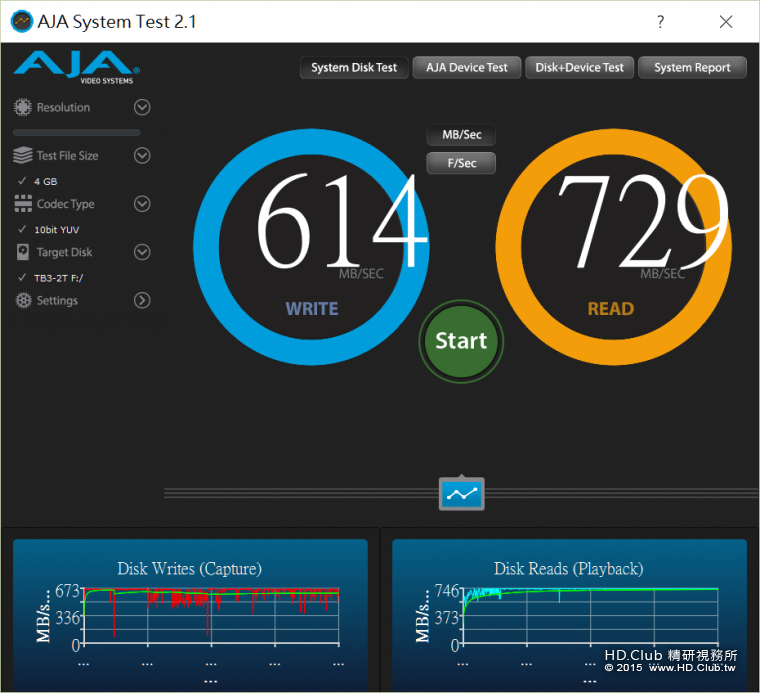Open the AJA Device Test tab
The height and width of the screenshot is (693, 760).
coord(466,68)
